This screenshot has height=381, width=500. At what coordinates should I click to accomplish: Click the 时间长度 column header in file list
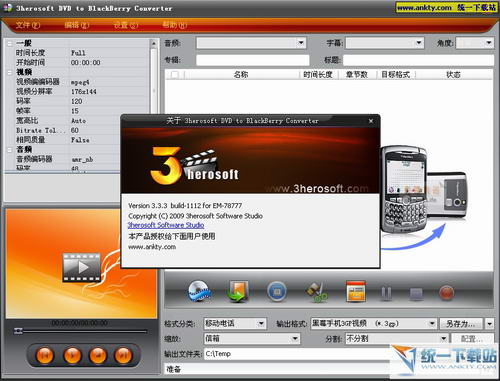[318, 75]
